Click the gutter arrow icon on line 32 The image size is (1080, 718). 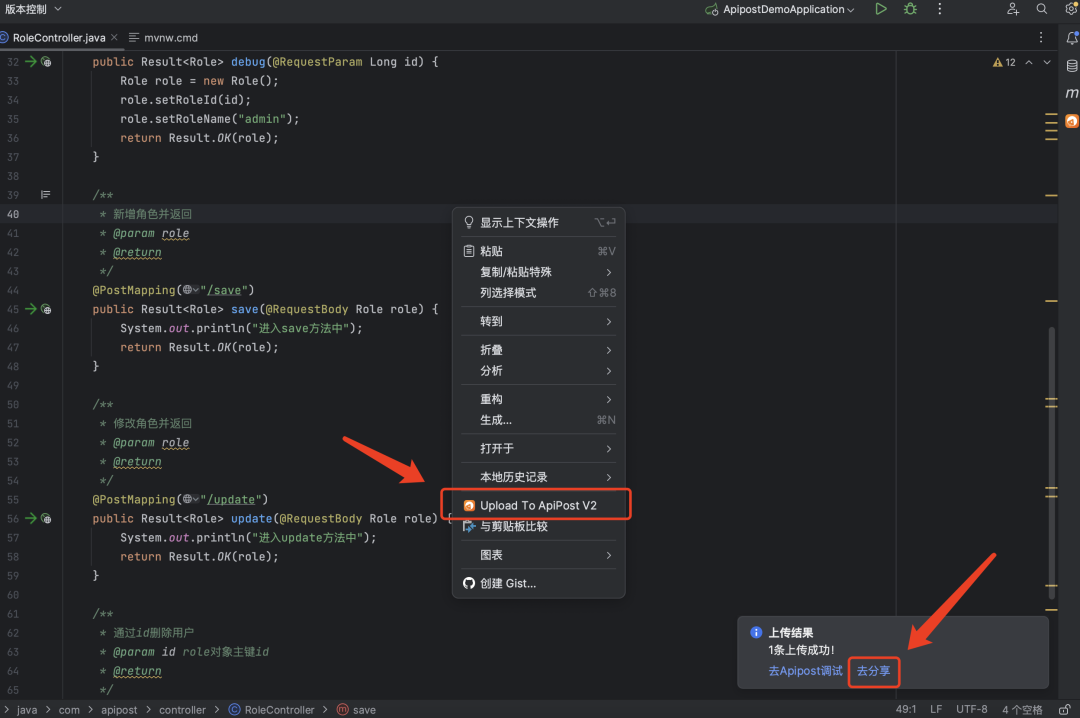click(31, 62)
